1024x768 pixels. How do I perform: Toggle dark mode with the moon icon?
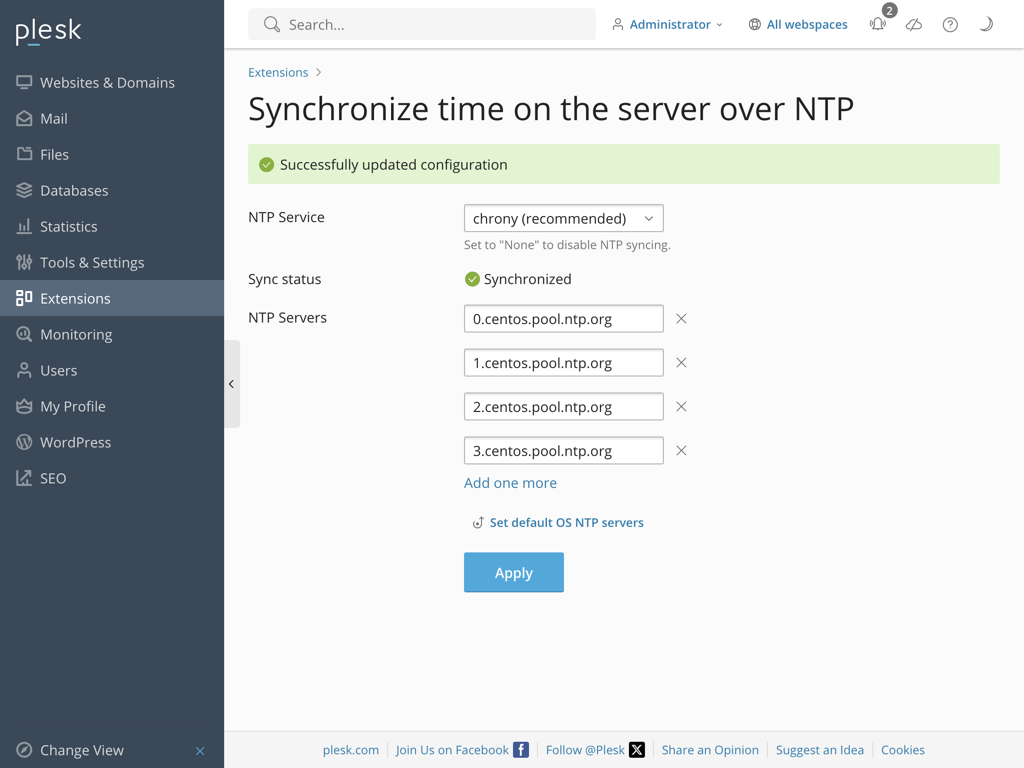985,24
